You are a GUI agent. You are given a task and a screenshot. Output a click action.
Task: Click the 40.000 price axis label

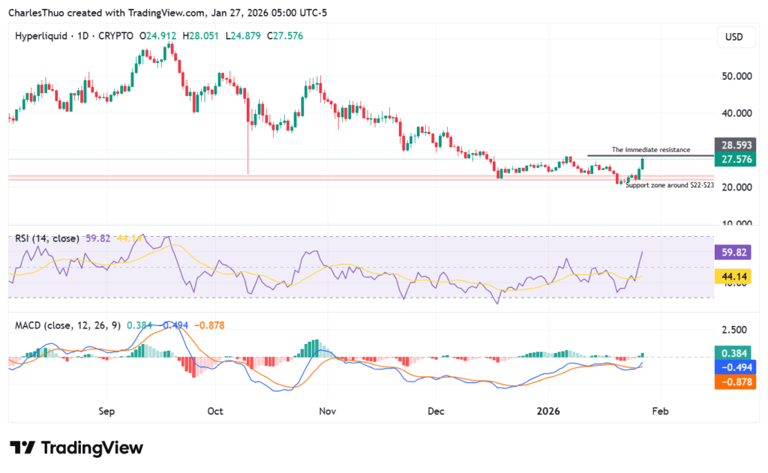coord(737,113)
